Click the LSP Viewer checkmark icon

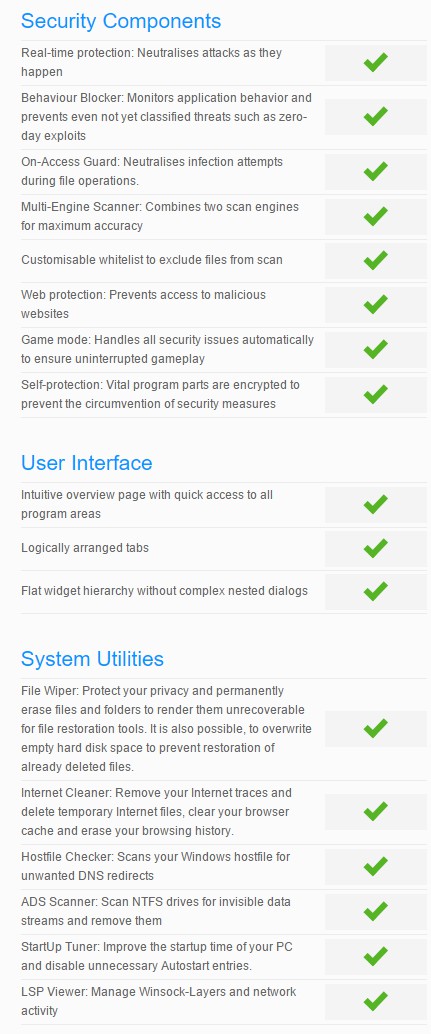[376, 1002]
